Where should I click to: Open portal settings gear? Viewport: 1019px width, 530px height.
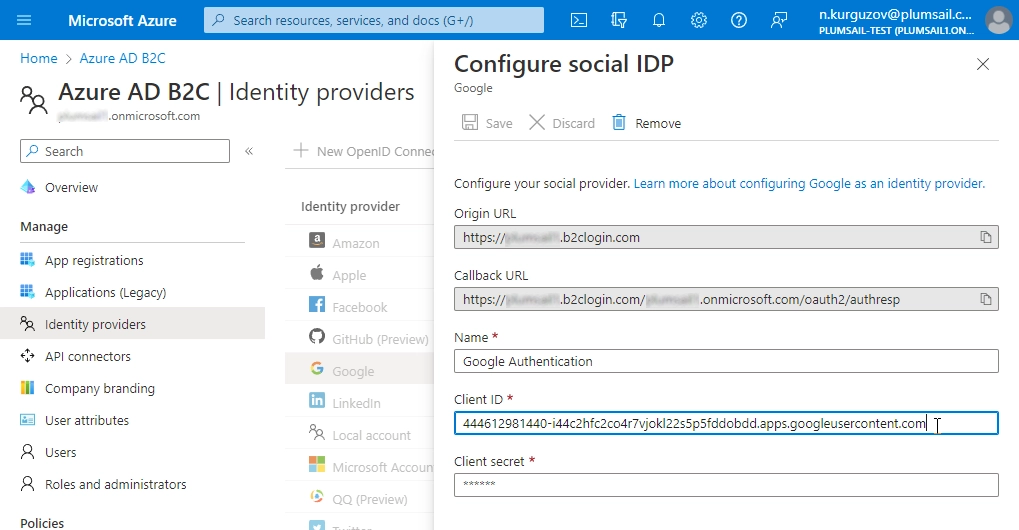click(699, 20)
